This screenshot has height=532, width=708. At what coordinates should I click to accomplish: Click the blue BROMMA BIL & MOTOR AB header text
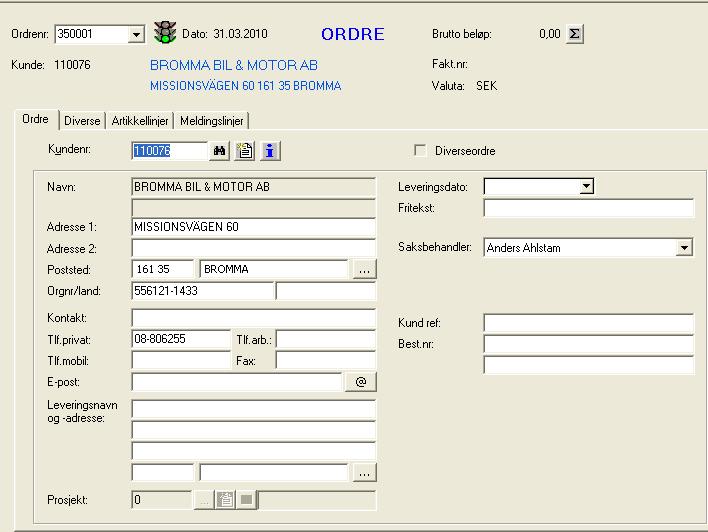coord(234,65)
